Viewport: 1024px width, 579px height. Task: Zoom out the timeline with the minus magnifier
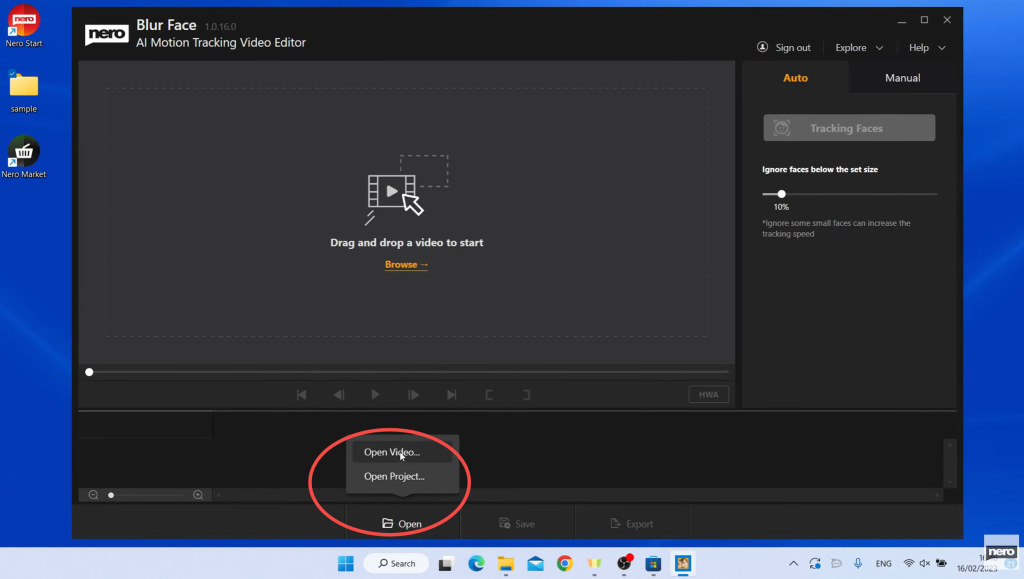[93, 495]
